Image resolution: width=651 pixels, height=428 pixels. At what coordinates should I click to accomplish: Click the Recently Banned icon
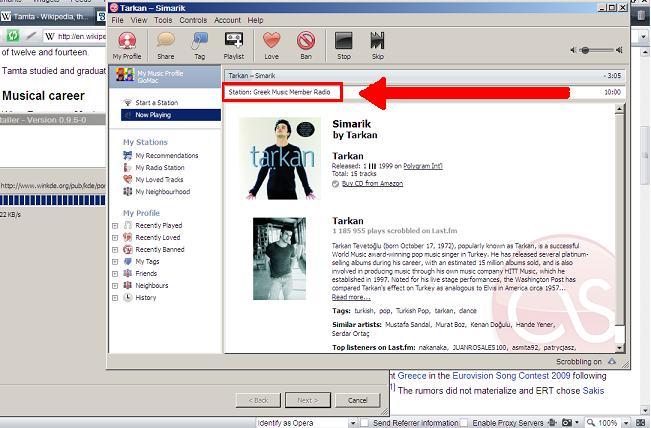(128, 249)
